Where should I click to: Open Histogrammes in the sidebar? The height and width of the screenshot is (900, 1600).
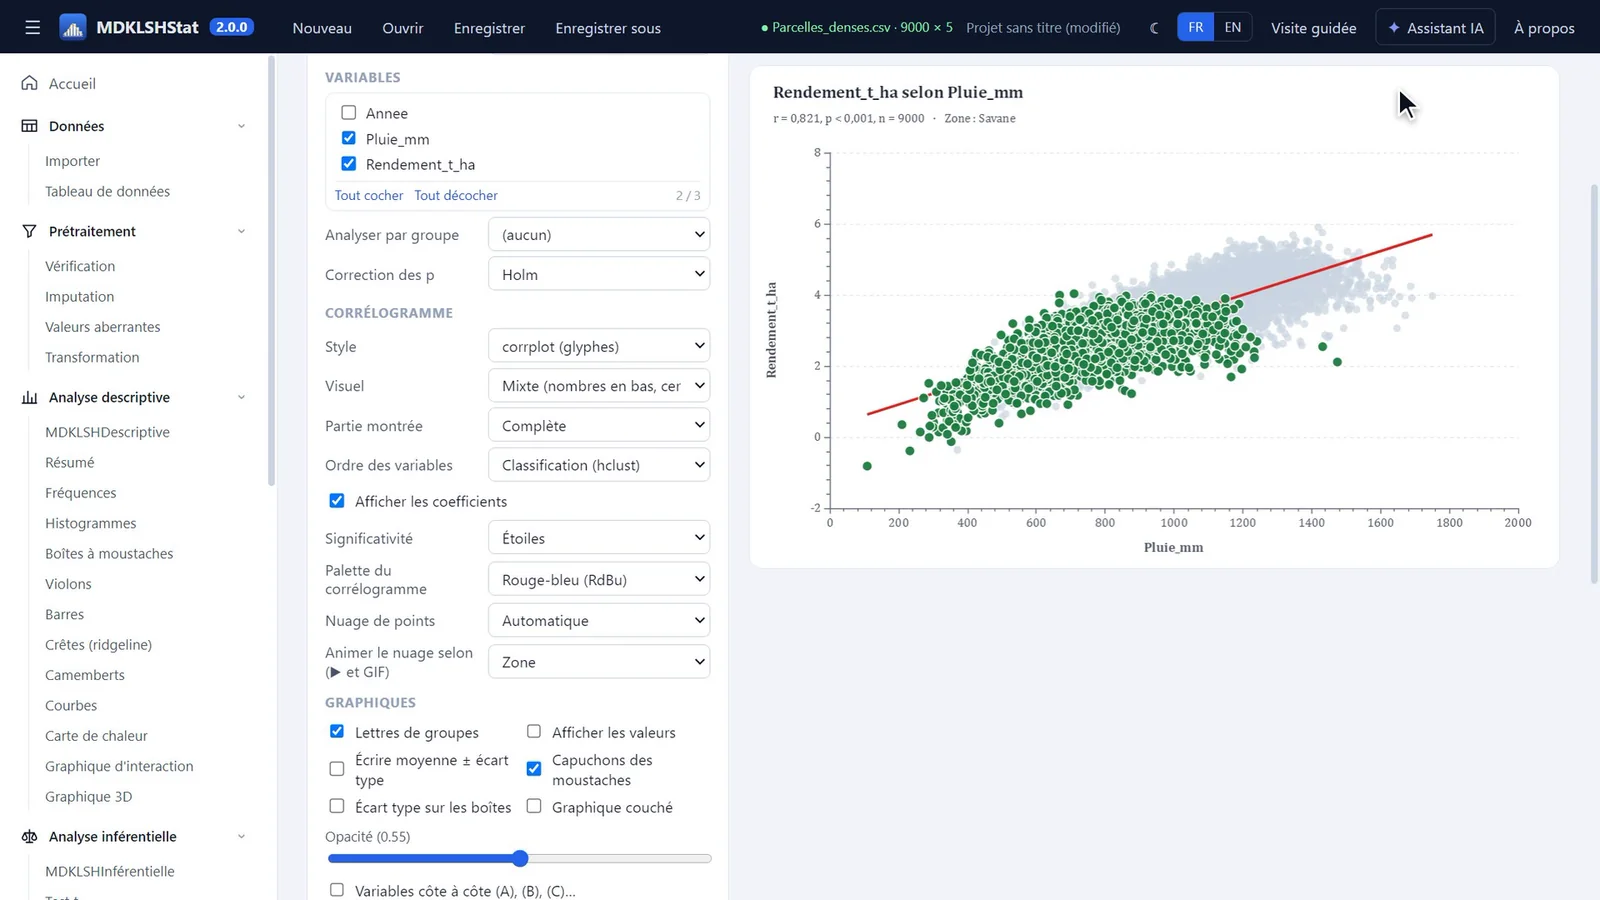coord(91,523)
